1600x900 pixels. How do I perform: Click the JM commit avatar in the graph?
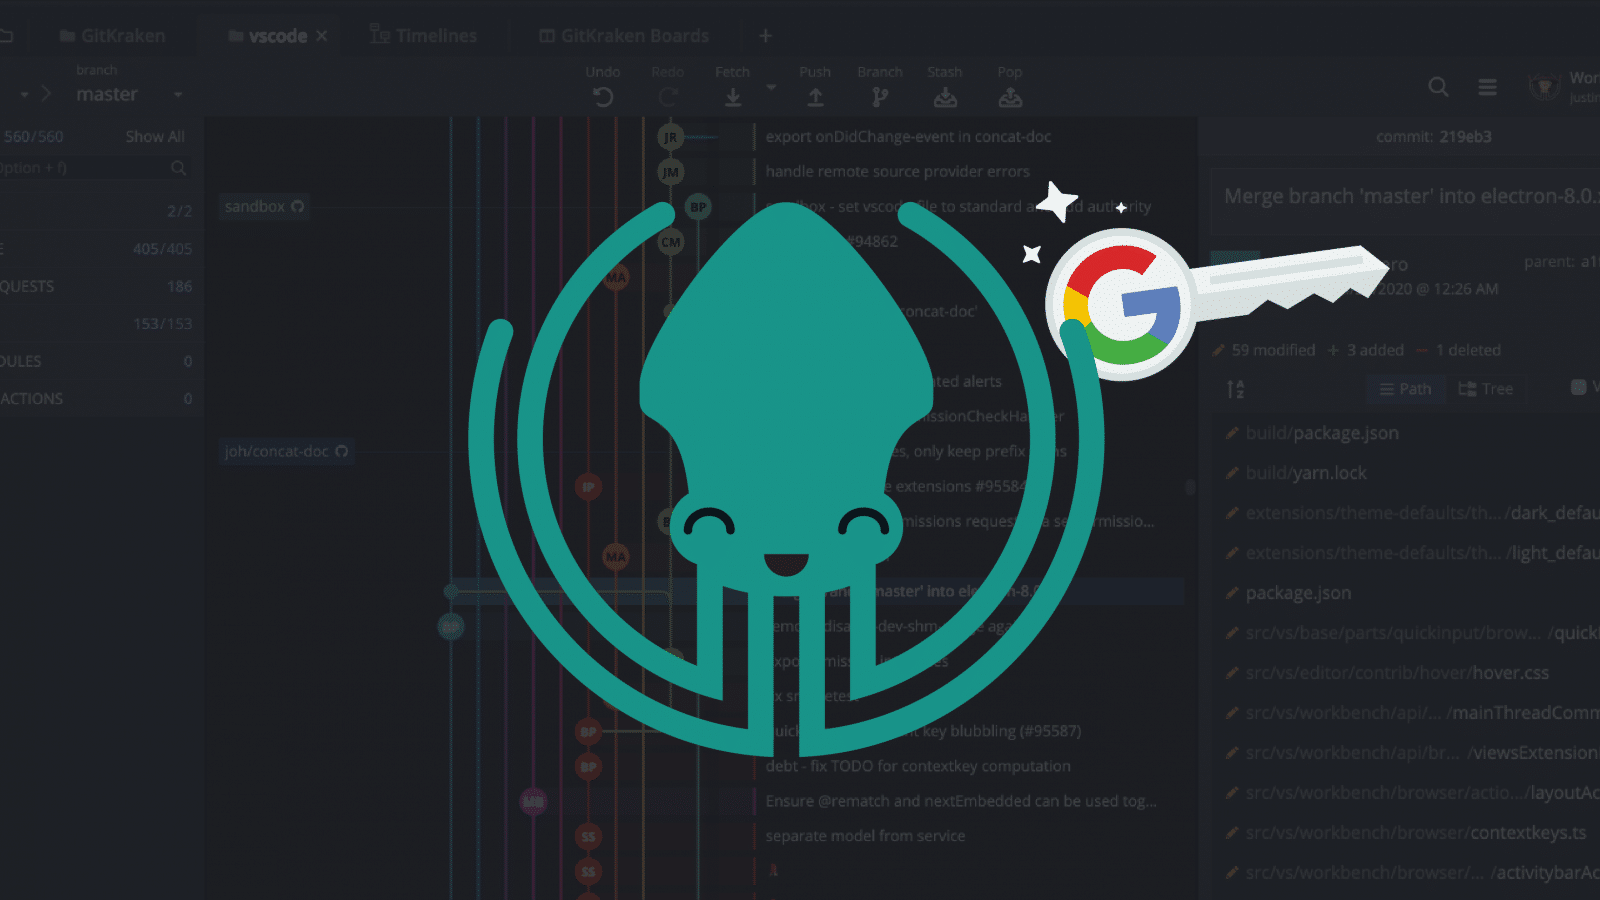pyautogui.click(x=670, y=172)
